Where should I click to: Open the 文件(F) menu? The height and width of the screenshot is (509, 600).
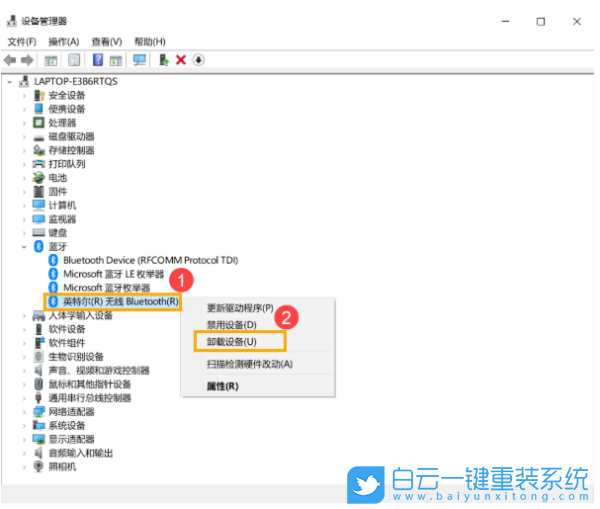(x=22, y=42)
